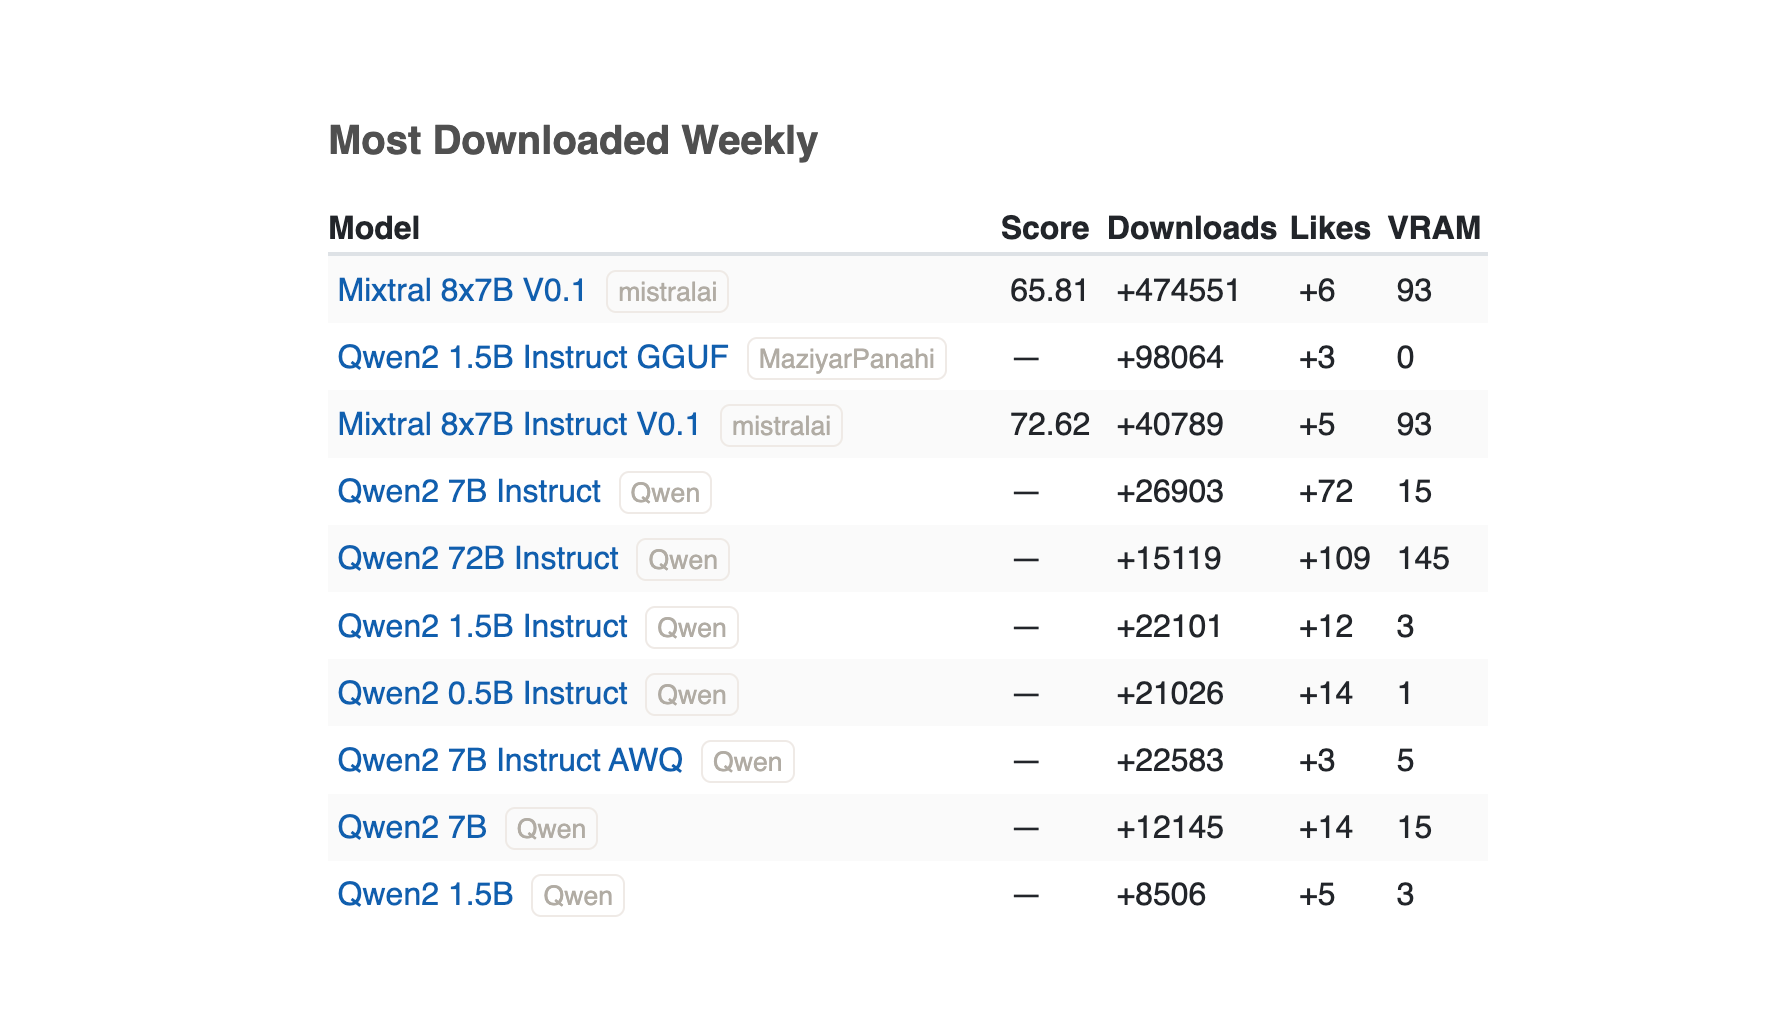The height and width of the screenshot is (1024, 1792).
Task: Click the mistralai tag beside Mixtral 8x7B V0.1
Action: 667,292
